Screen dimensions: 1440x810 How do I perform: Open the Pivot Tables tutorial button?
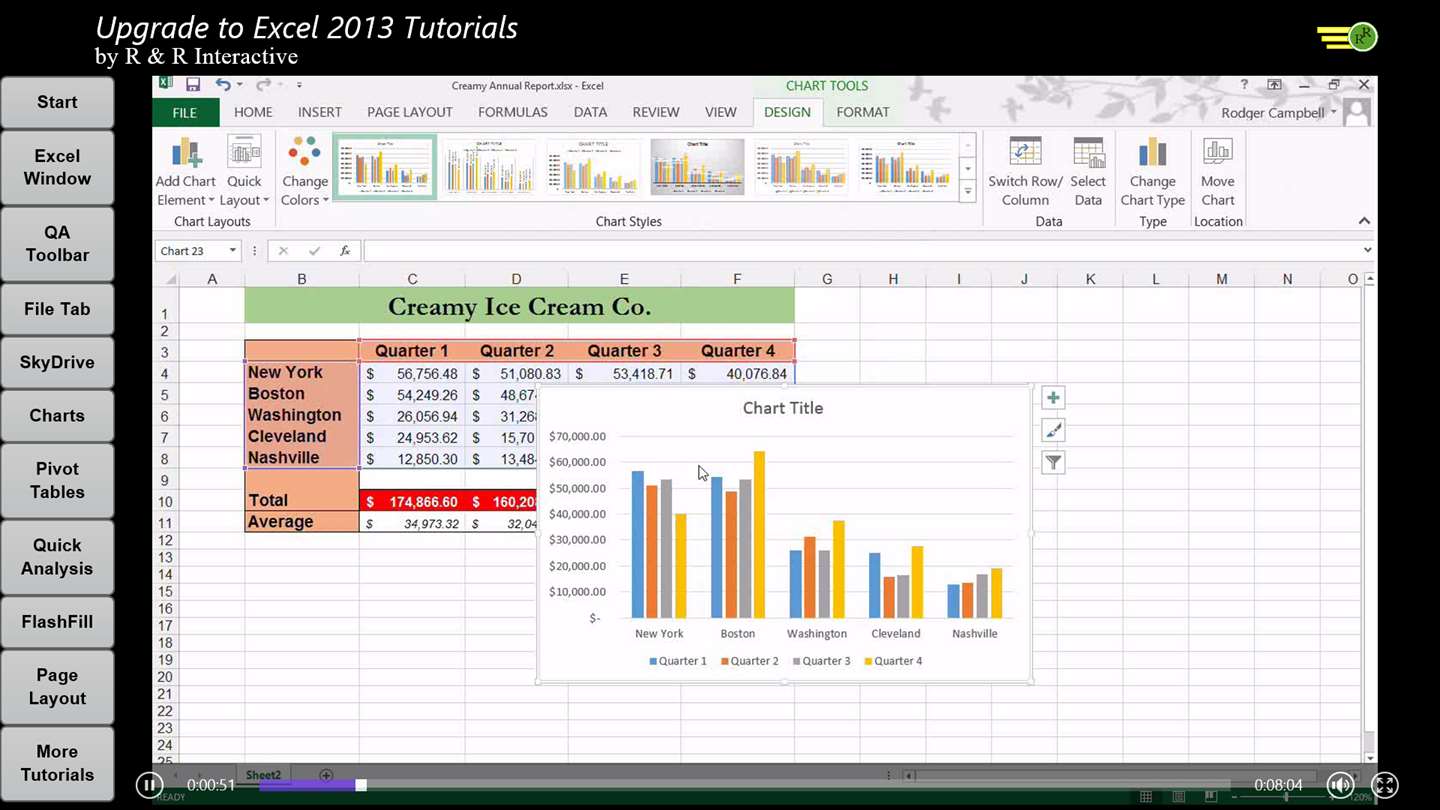57,480
